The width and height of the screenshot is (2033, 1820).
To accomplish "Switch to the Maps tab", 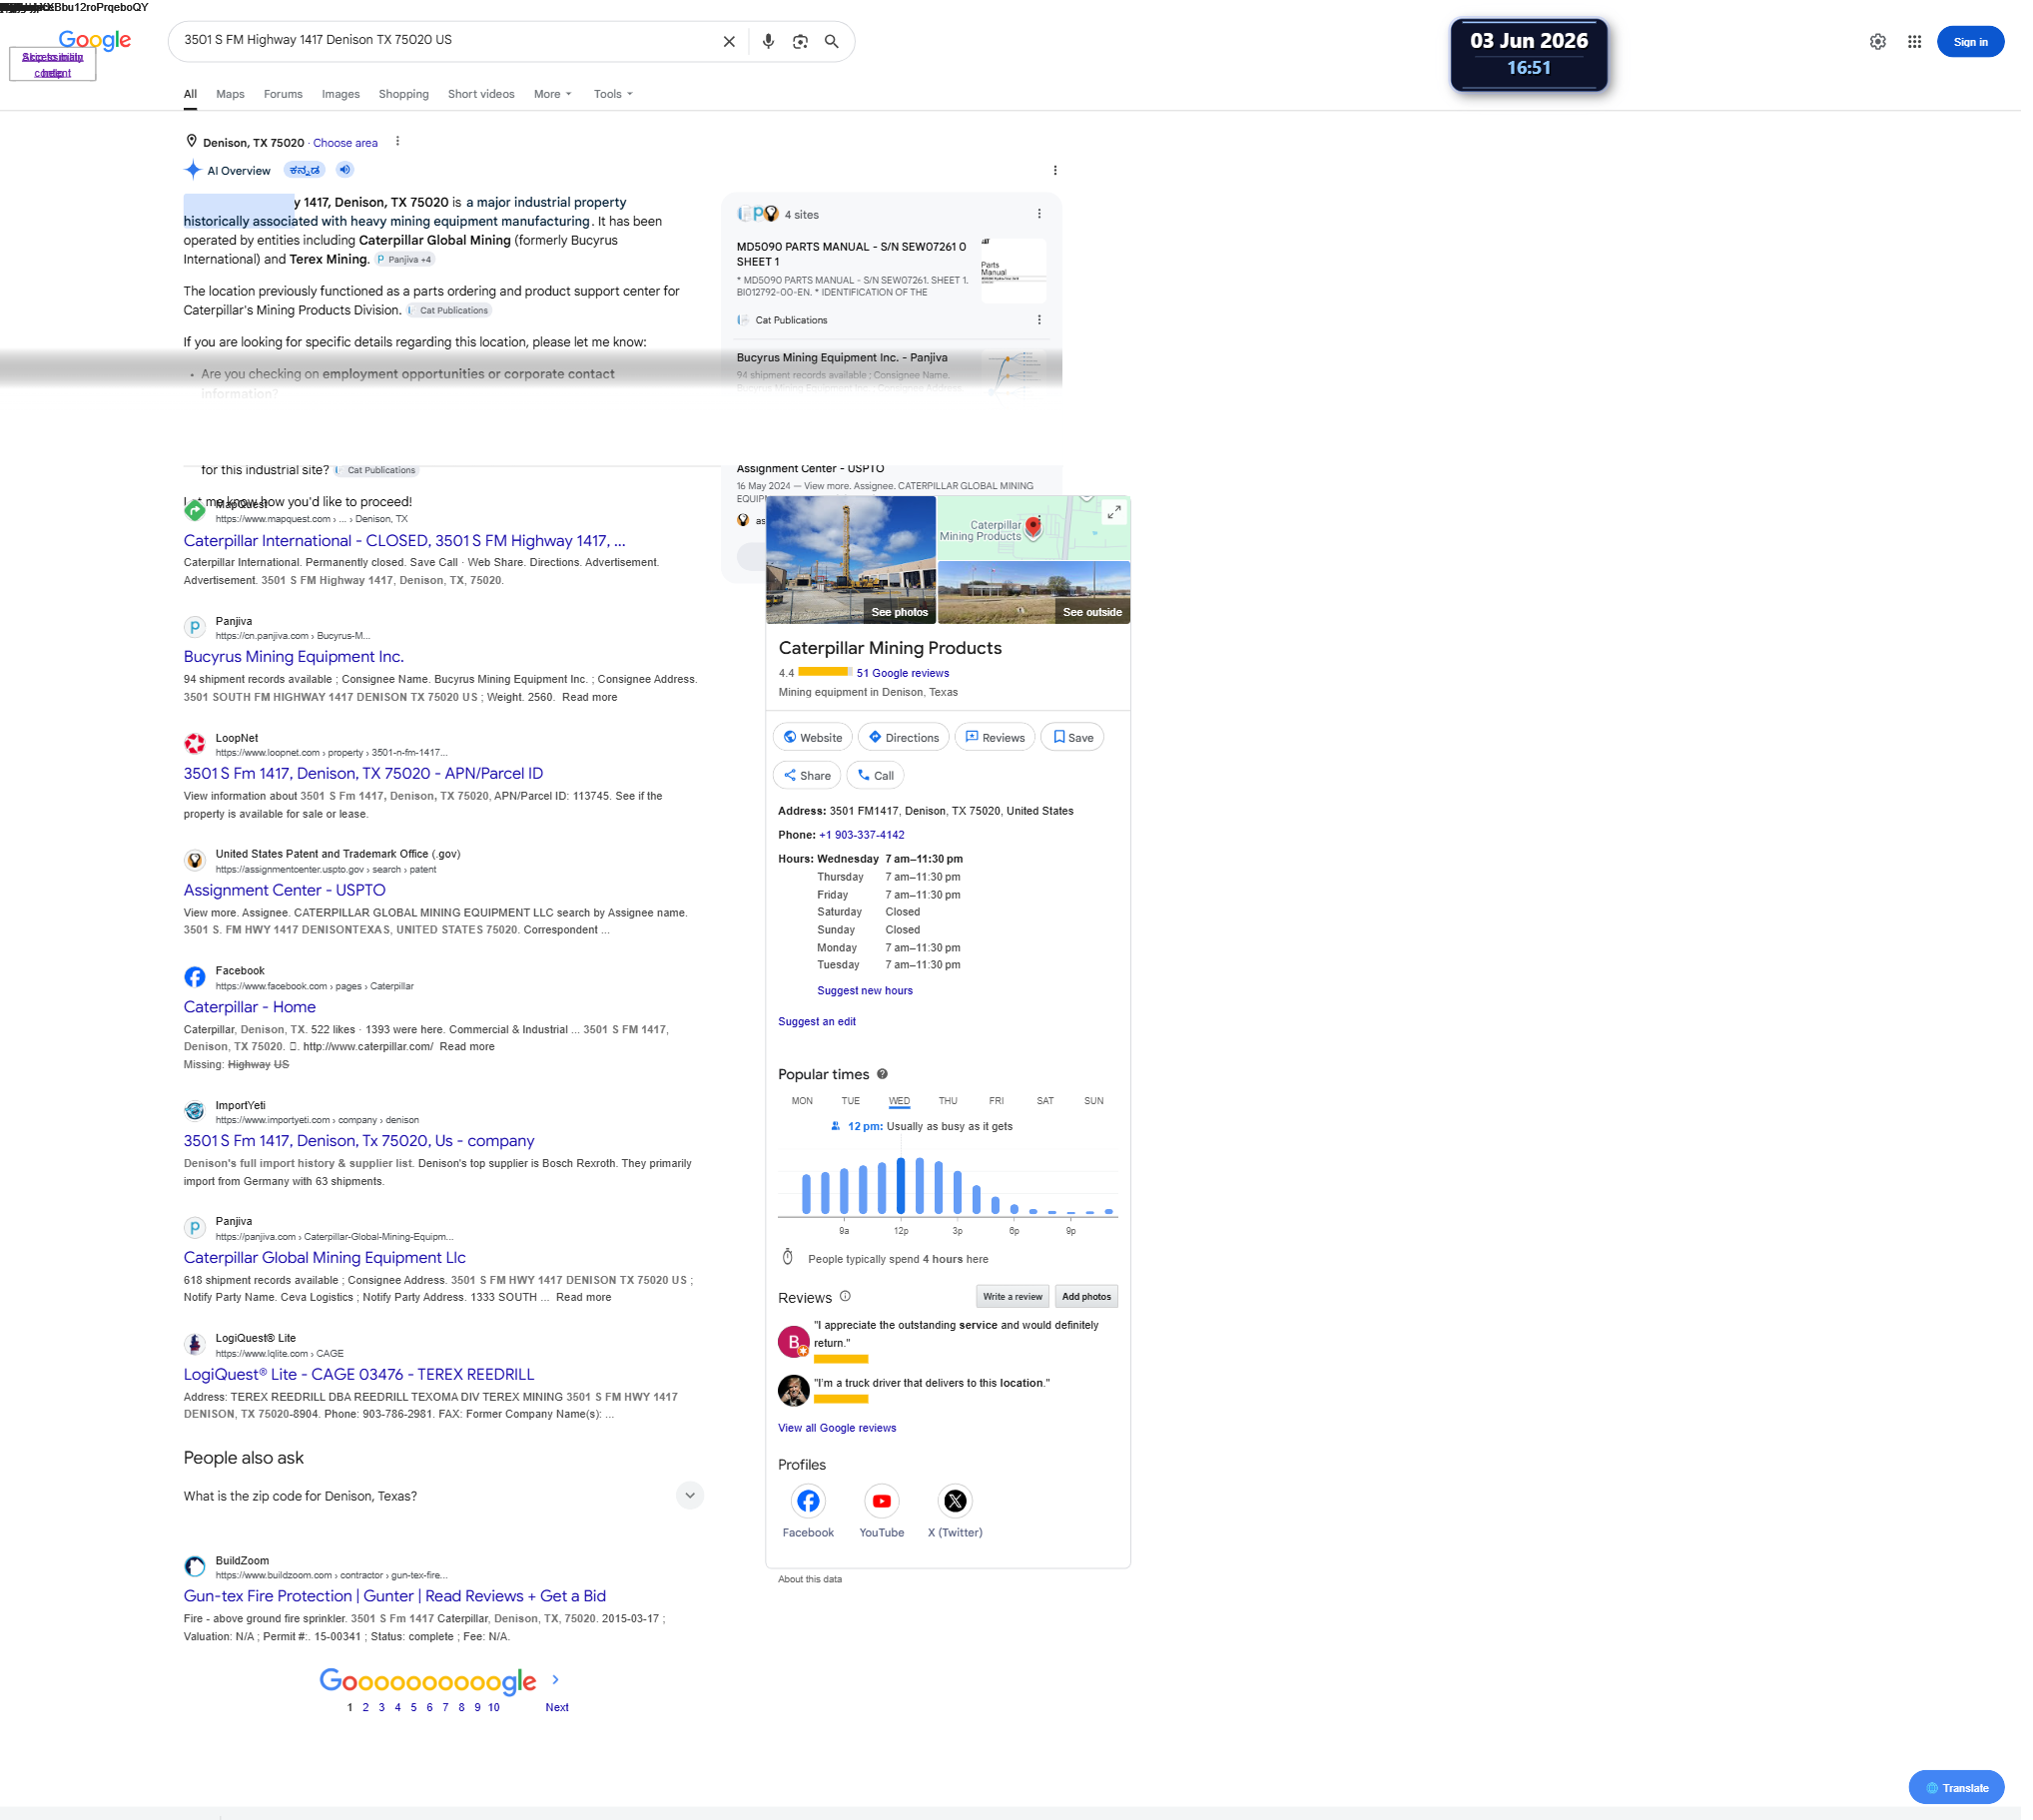I will pos(232,95).
